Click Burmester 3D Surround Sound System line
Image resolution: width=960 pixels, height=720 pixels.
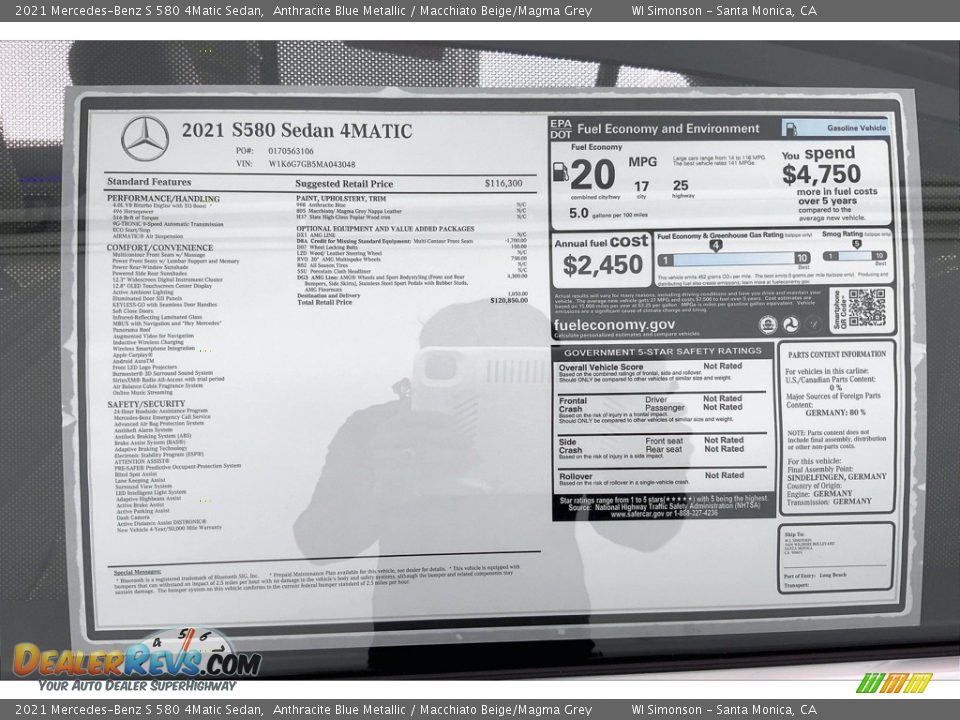tap(162, 373)
